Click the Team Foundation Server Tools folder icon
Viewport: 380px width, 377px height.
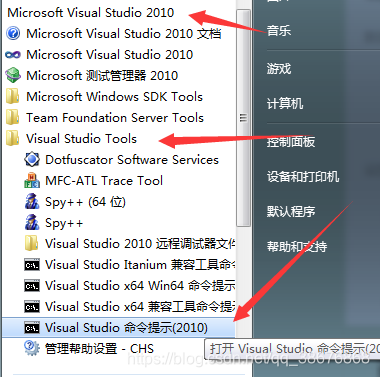coord(13,118)
